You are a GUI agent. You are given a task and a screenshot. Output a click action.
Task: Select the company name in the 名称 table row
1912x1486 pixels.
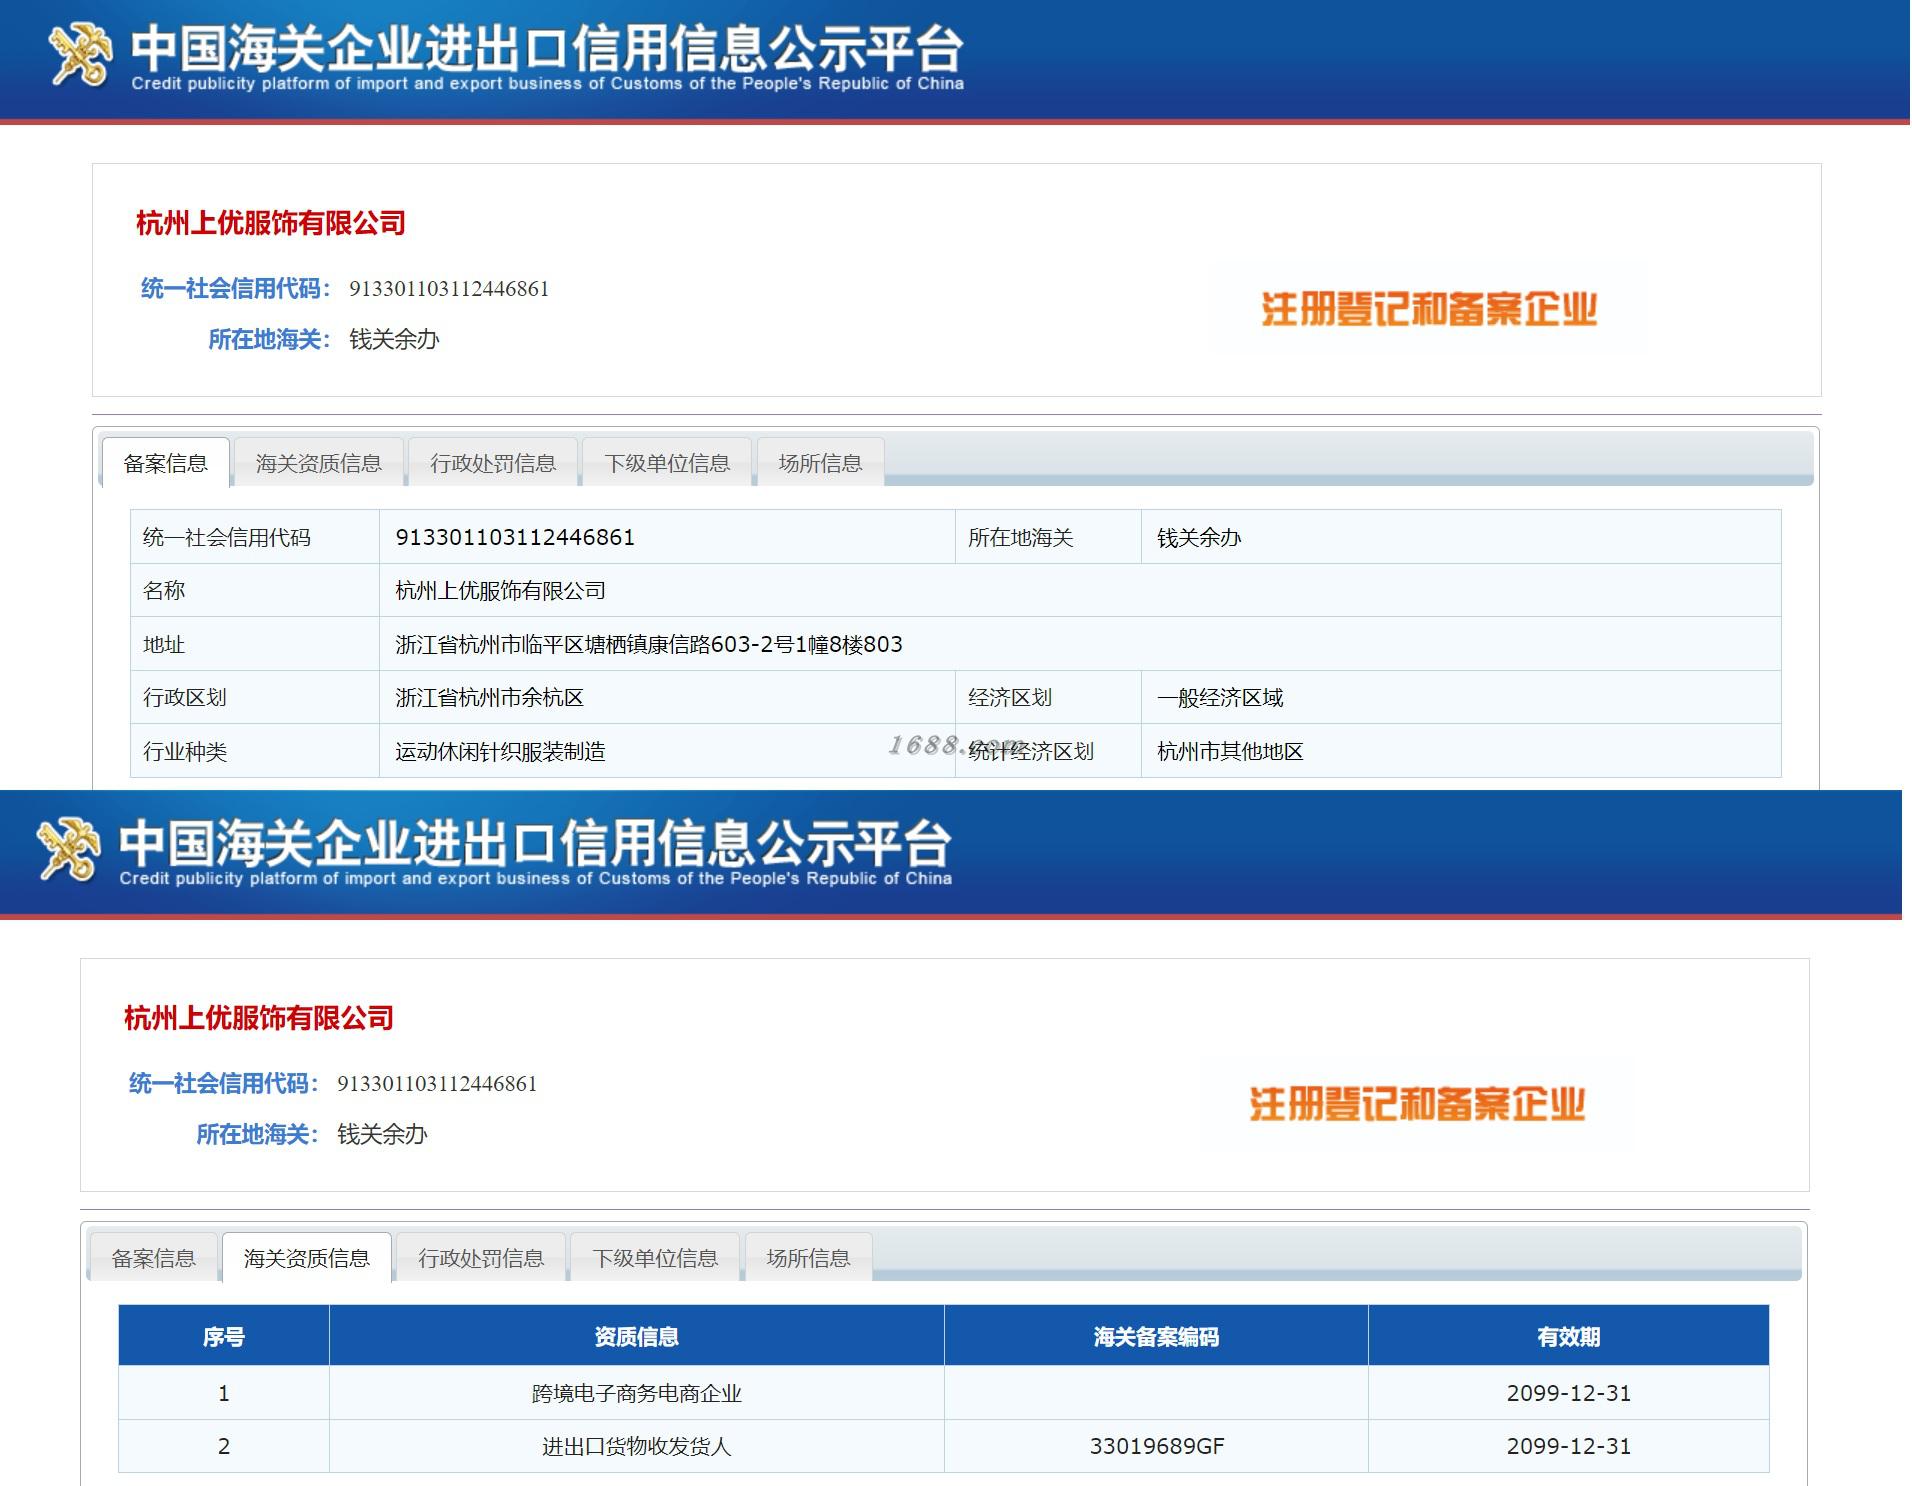click(500, 590)
